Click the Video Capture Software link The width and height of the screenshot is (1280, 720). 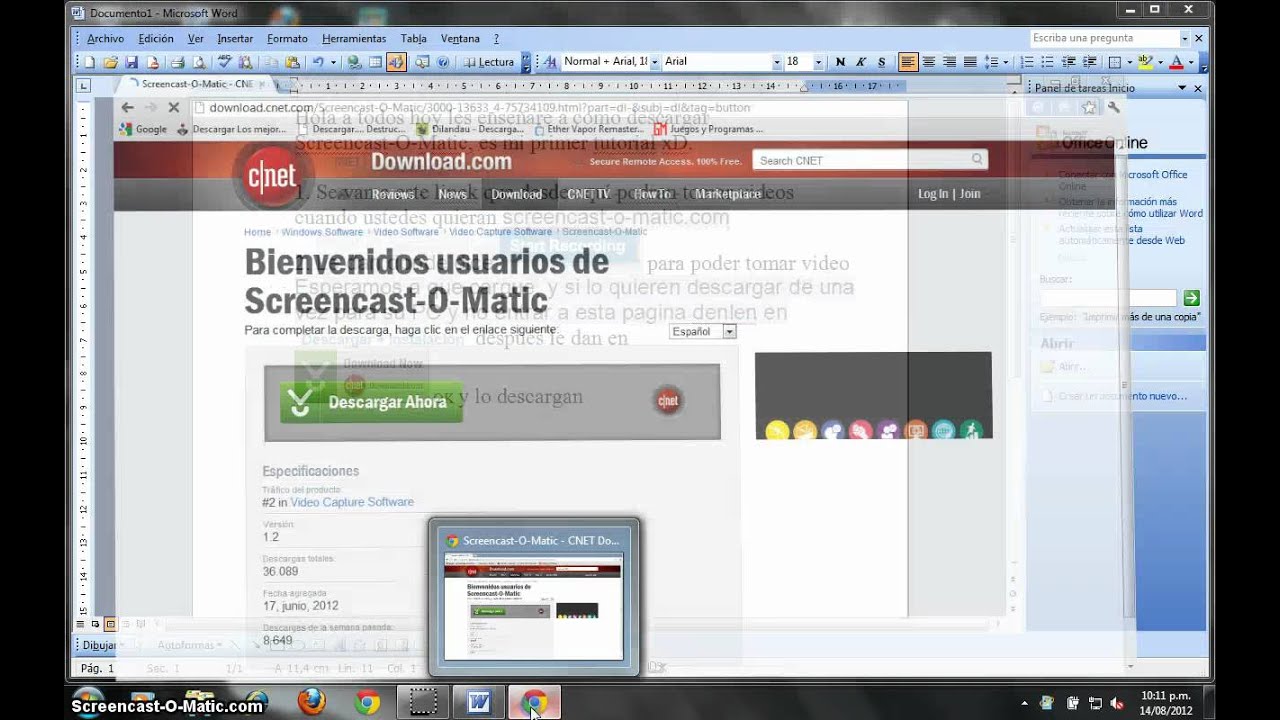[x=351, y=502]
